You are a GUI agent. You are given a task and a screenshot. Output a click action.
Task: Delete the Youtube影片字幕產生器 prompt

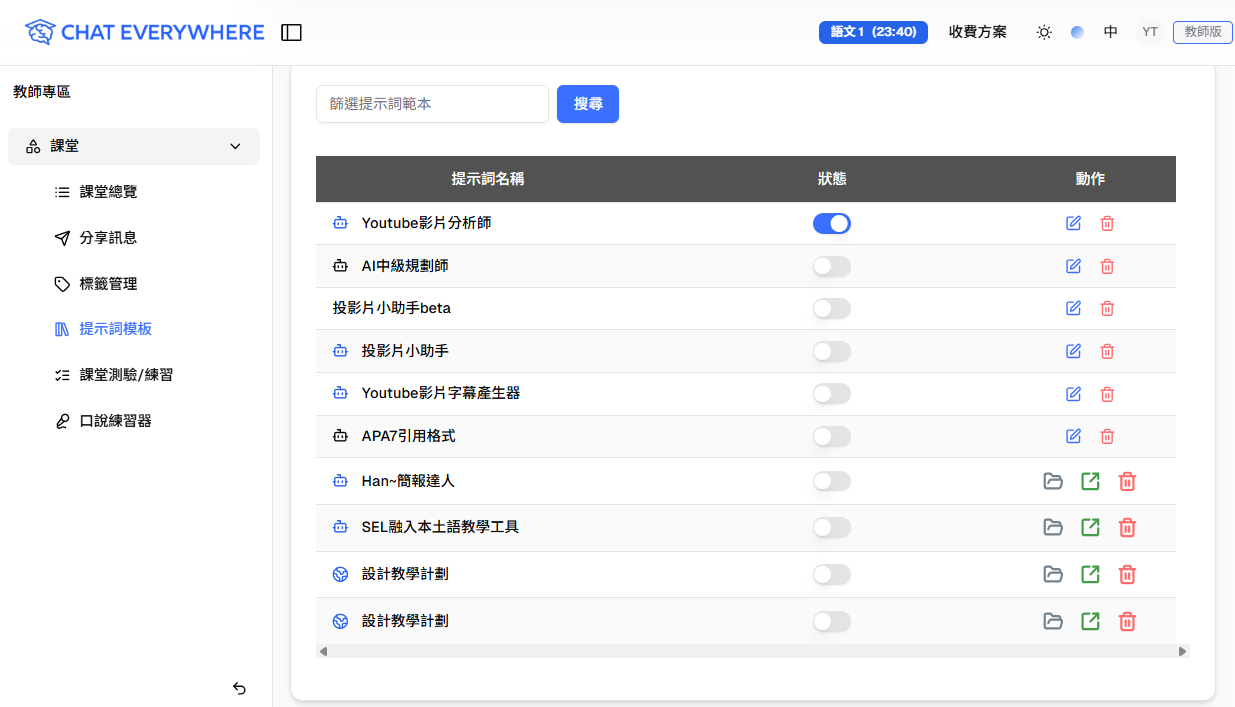pos(1107,393)
